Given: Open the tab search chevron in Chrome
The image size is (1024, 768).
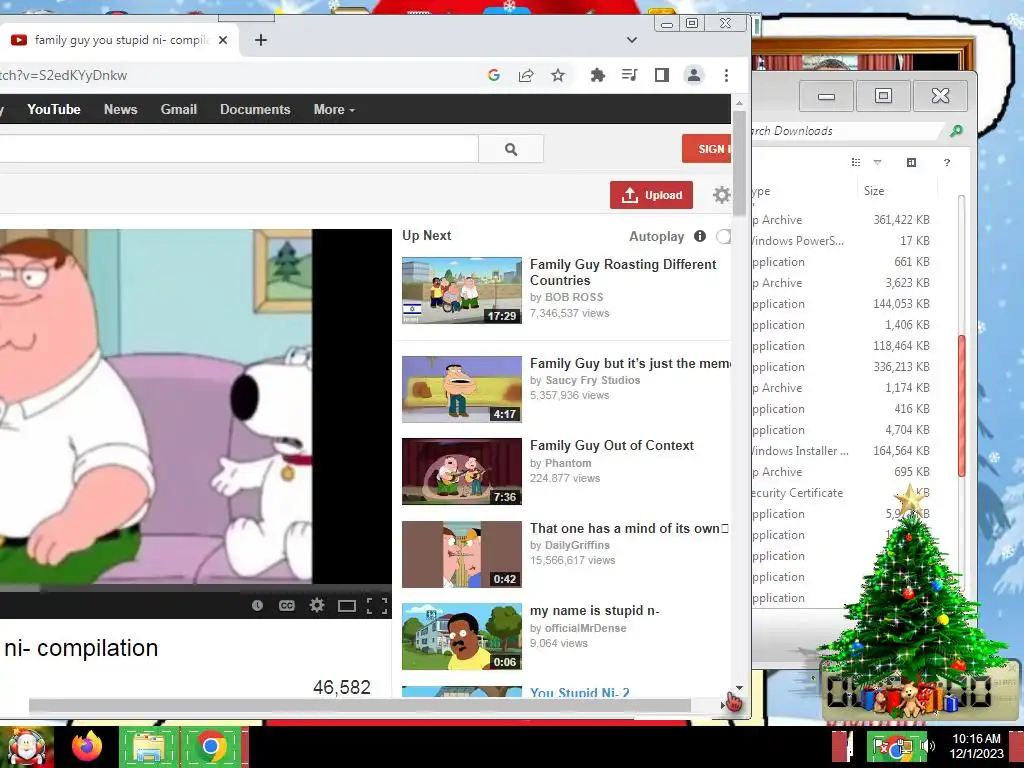Looking at the screenshot, I should click(x=631, y=40).
